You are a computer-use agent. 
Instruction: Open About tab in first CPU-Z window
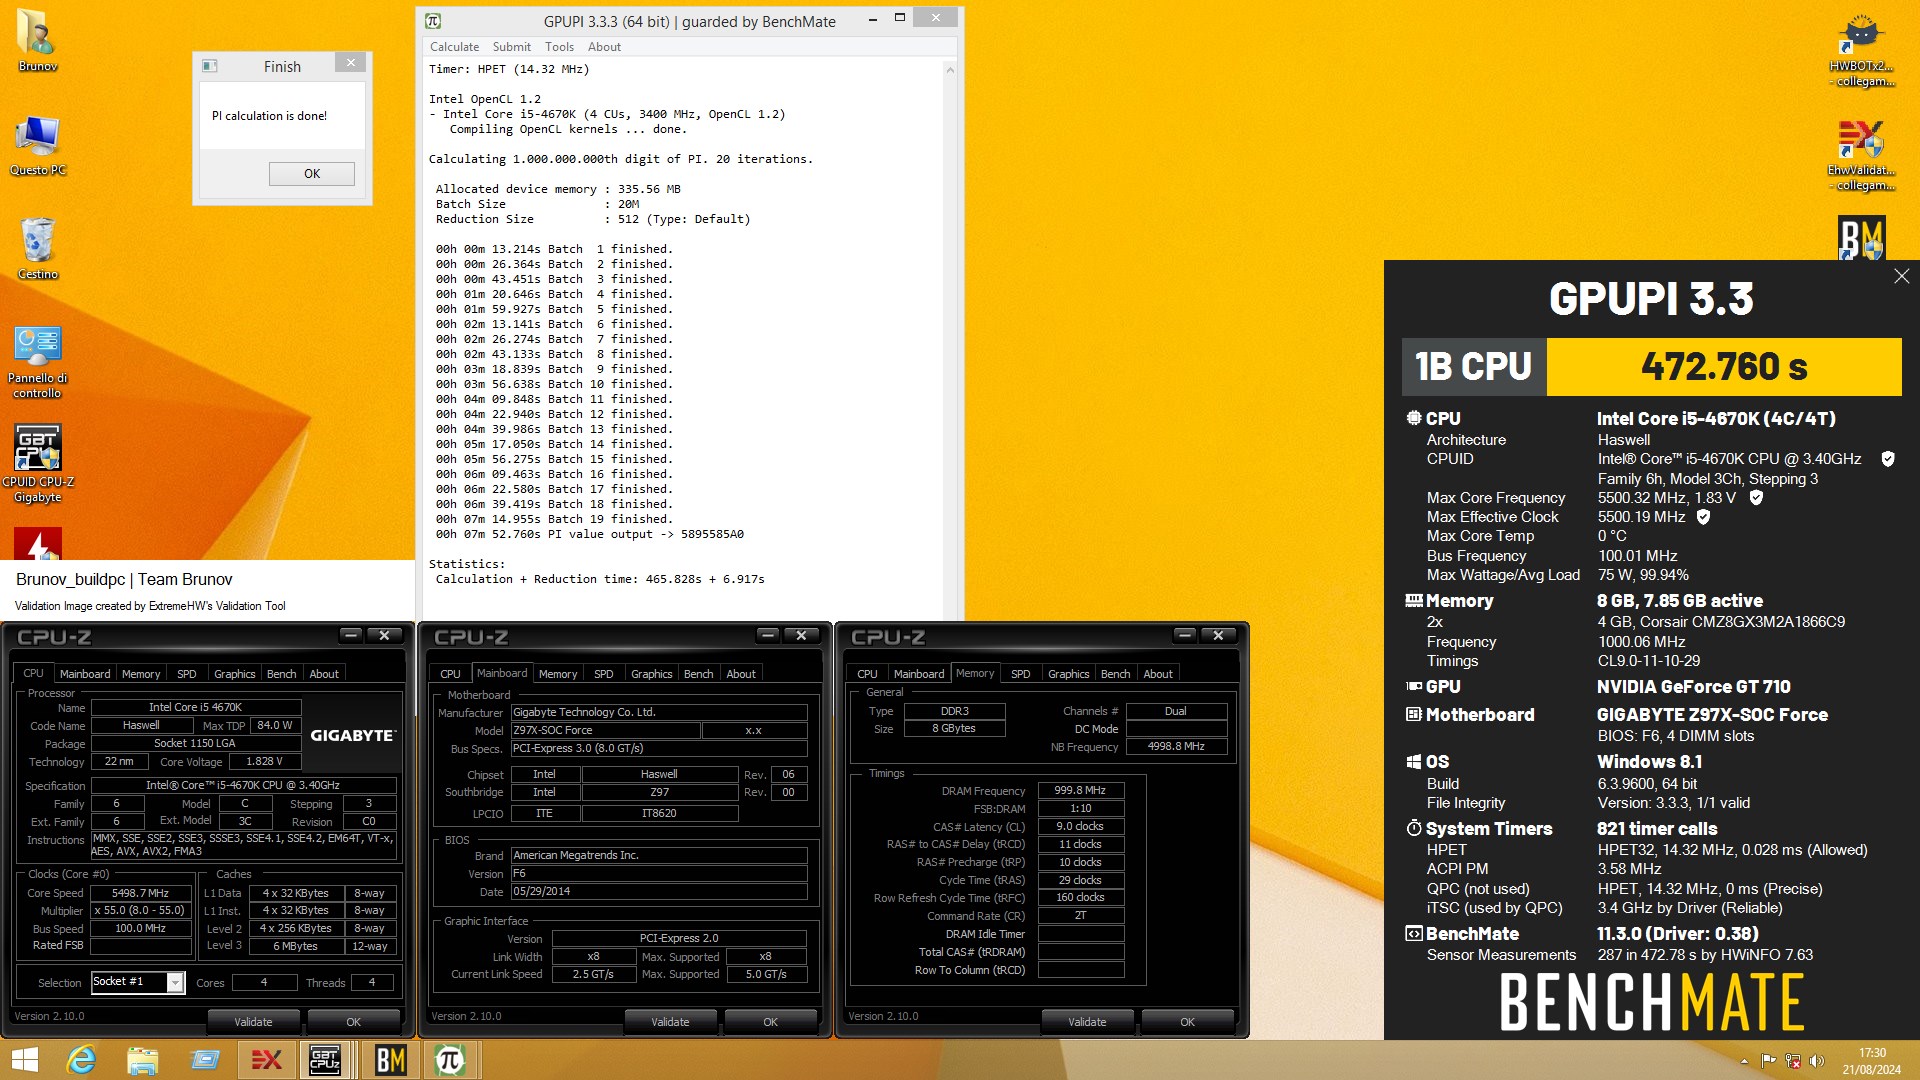(324, 674)
